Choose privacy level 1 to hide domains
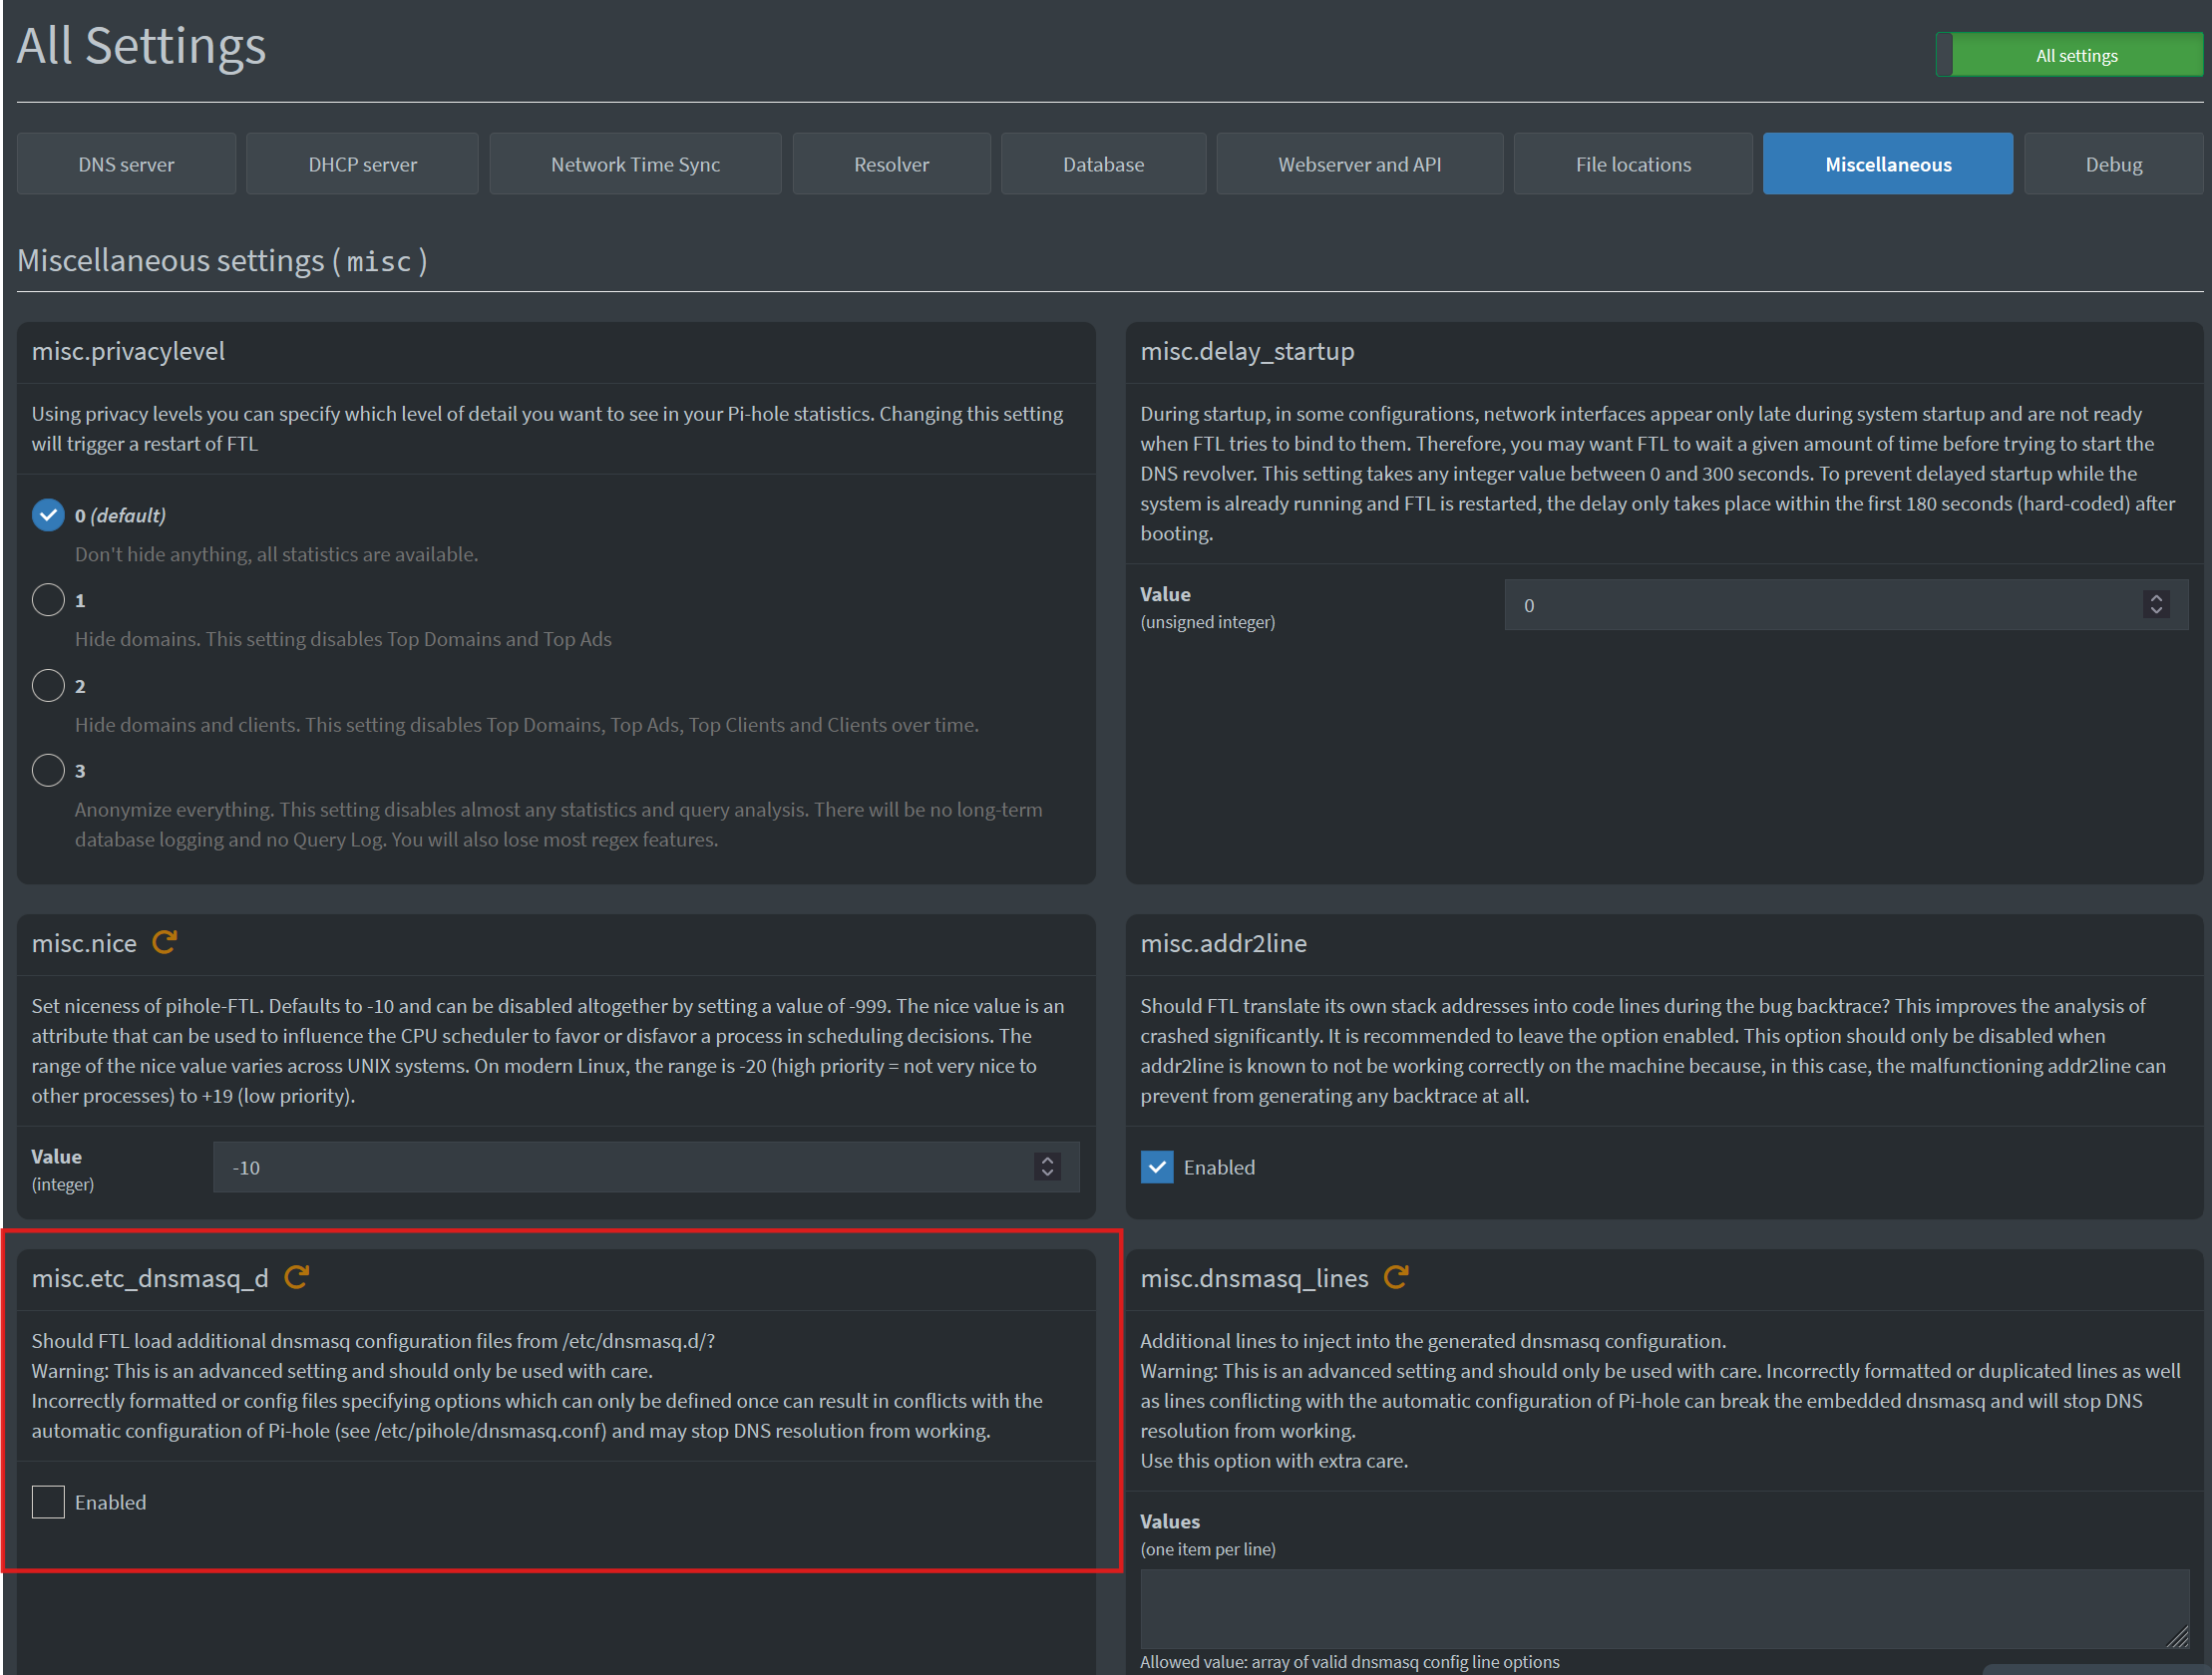2212x1675 pixels. click(x=47, y=599)
